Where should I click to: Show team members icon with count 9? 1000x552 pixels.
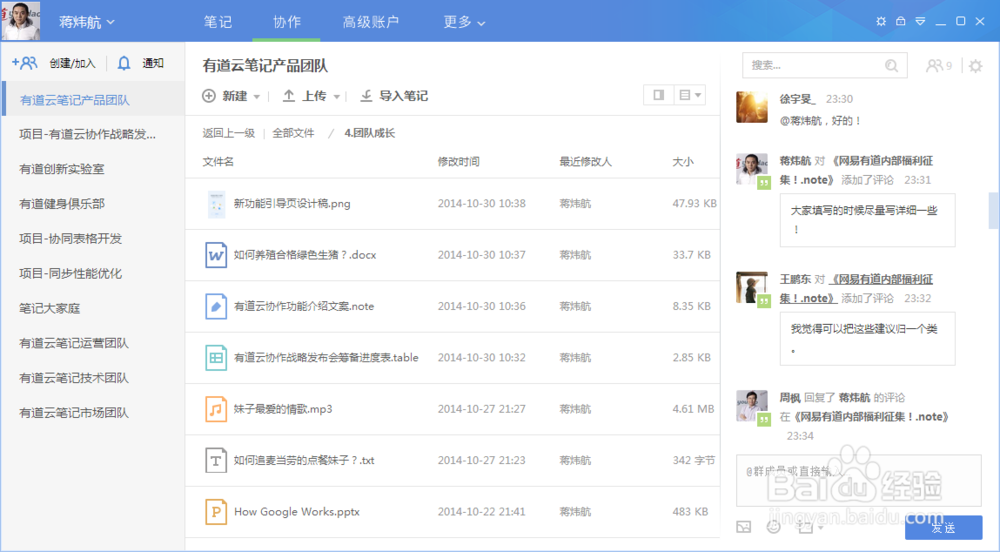(x=939, y=65)
